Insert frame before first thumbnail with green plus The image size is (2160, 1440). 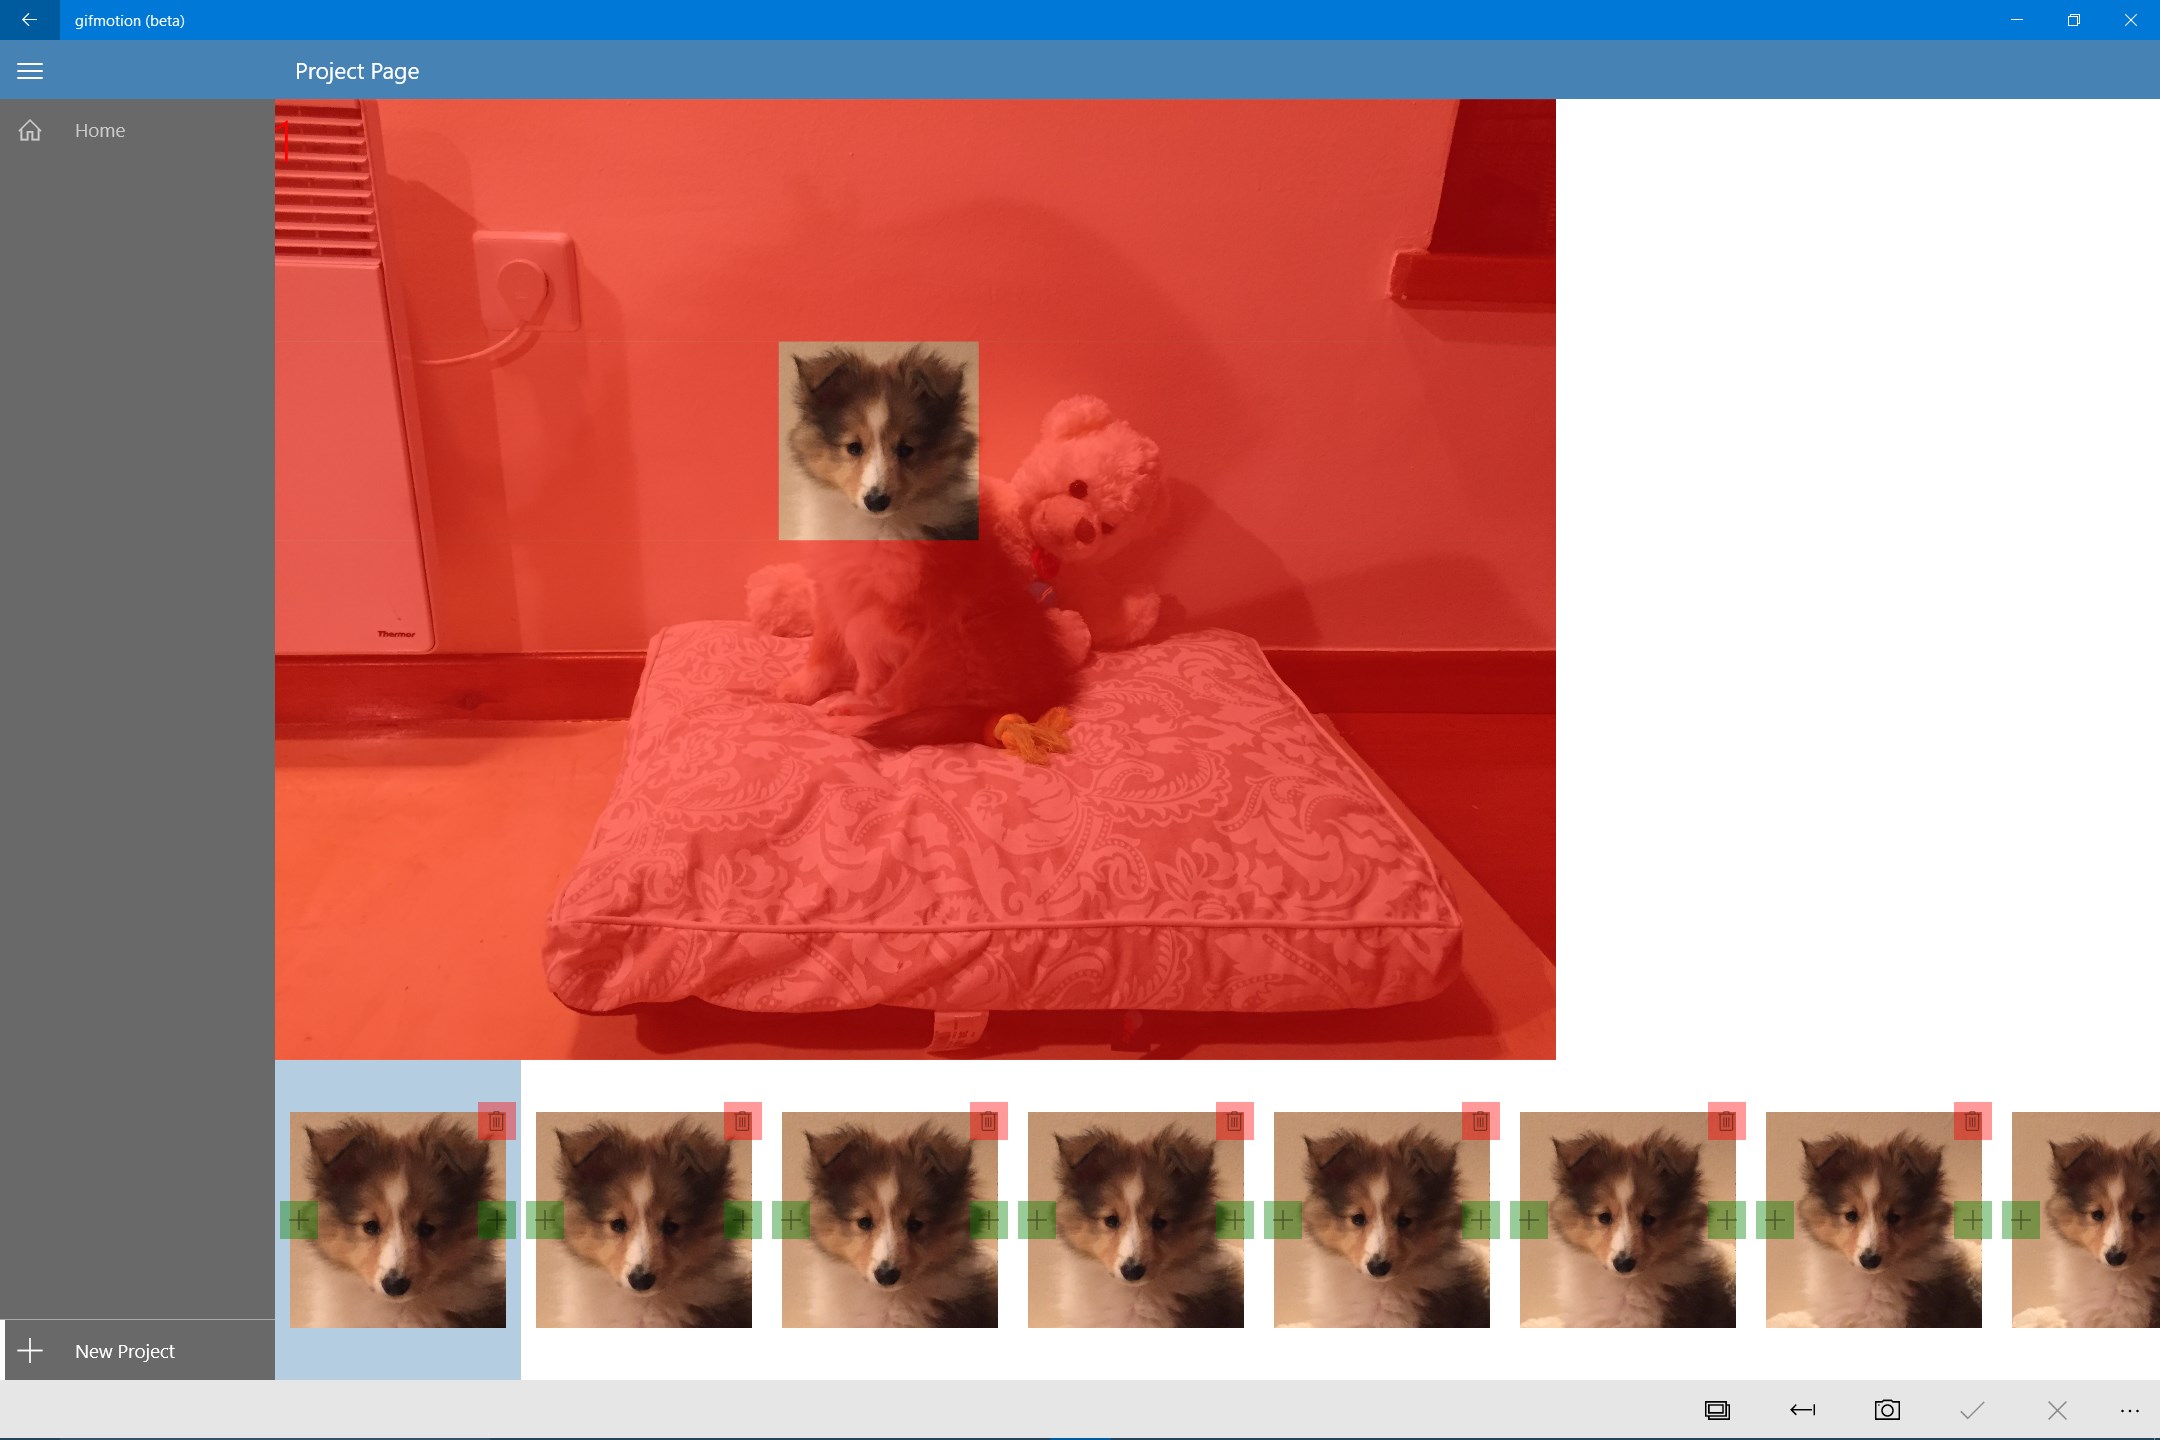tap(298, 1220)
